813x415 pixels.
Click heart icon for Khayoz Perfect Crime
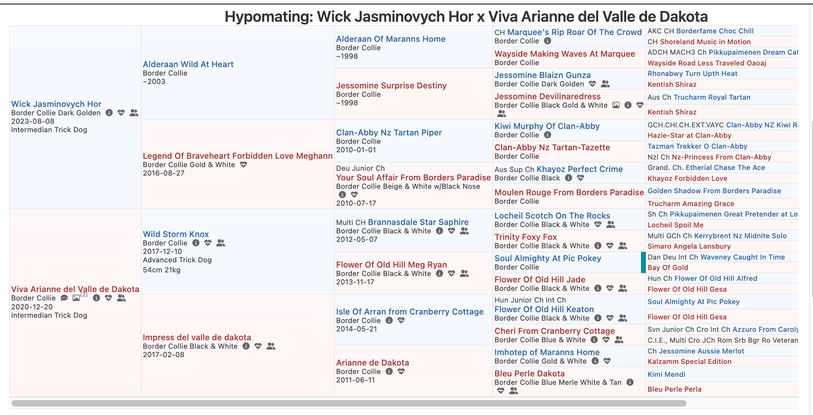pyautogui.click(x=581, y=178)
